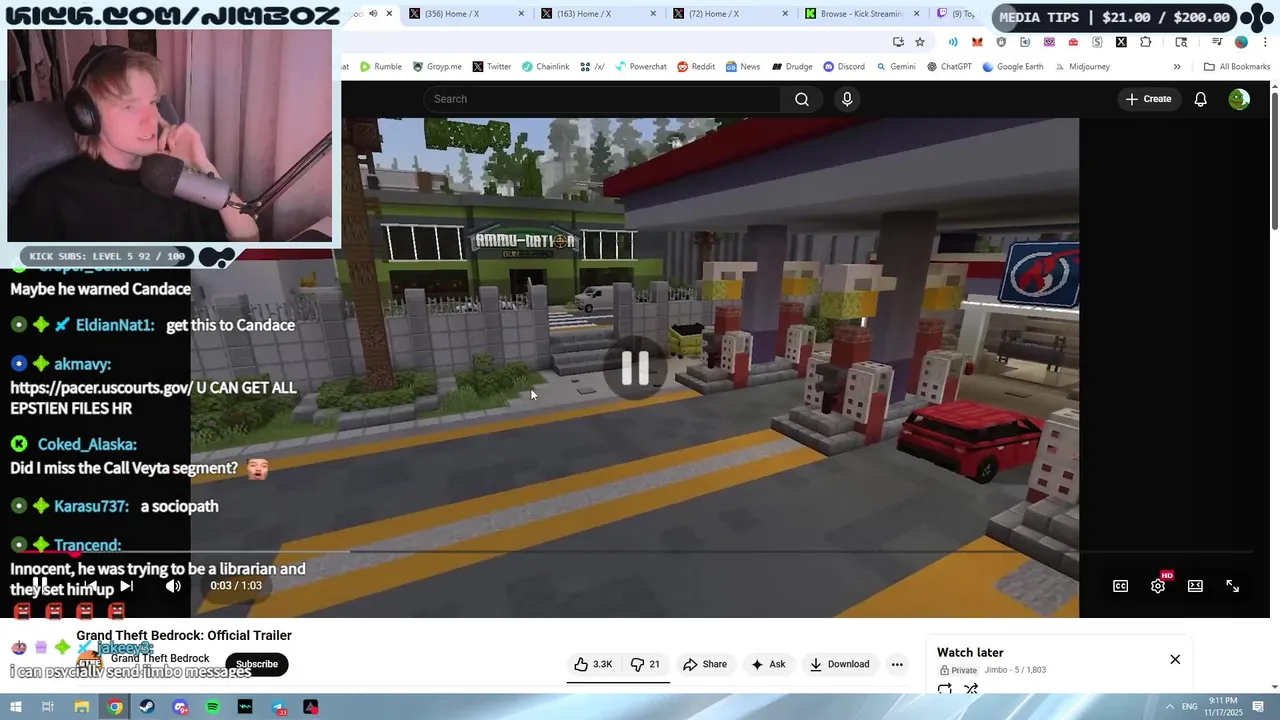
Task: Like the video with thumbs up
Action: 593,664
